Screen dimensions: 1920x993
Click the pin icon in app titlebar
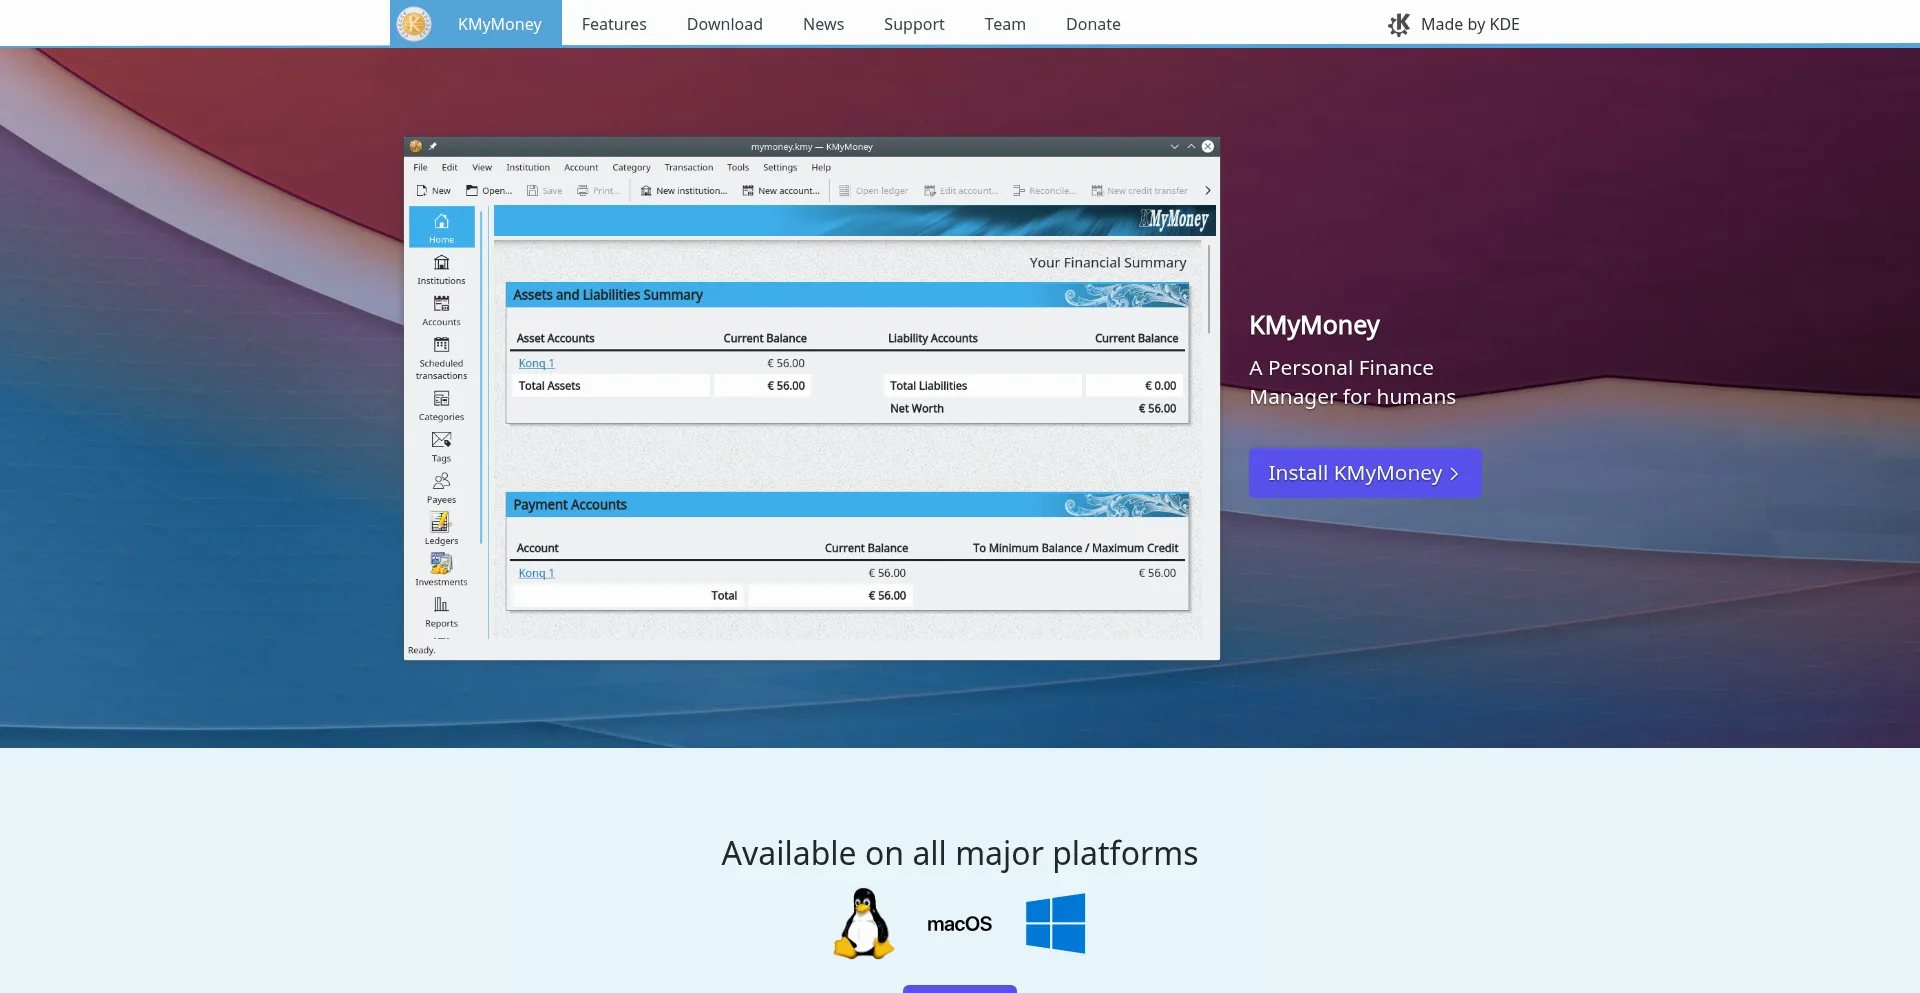[x=433, y=146]
